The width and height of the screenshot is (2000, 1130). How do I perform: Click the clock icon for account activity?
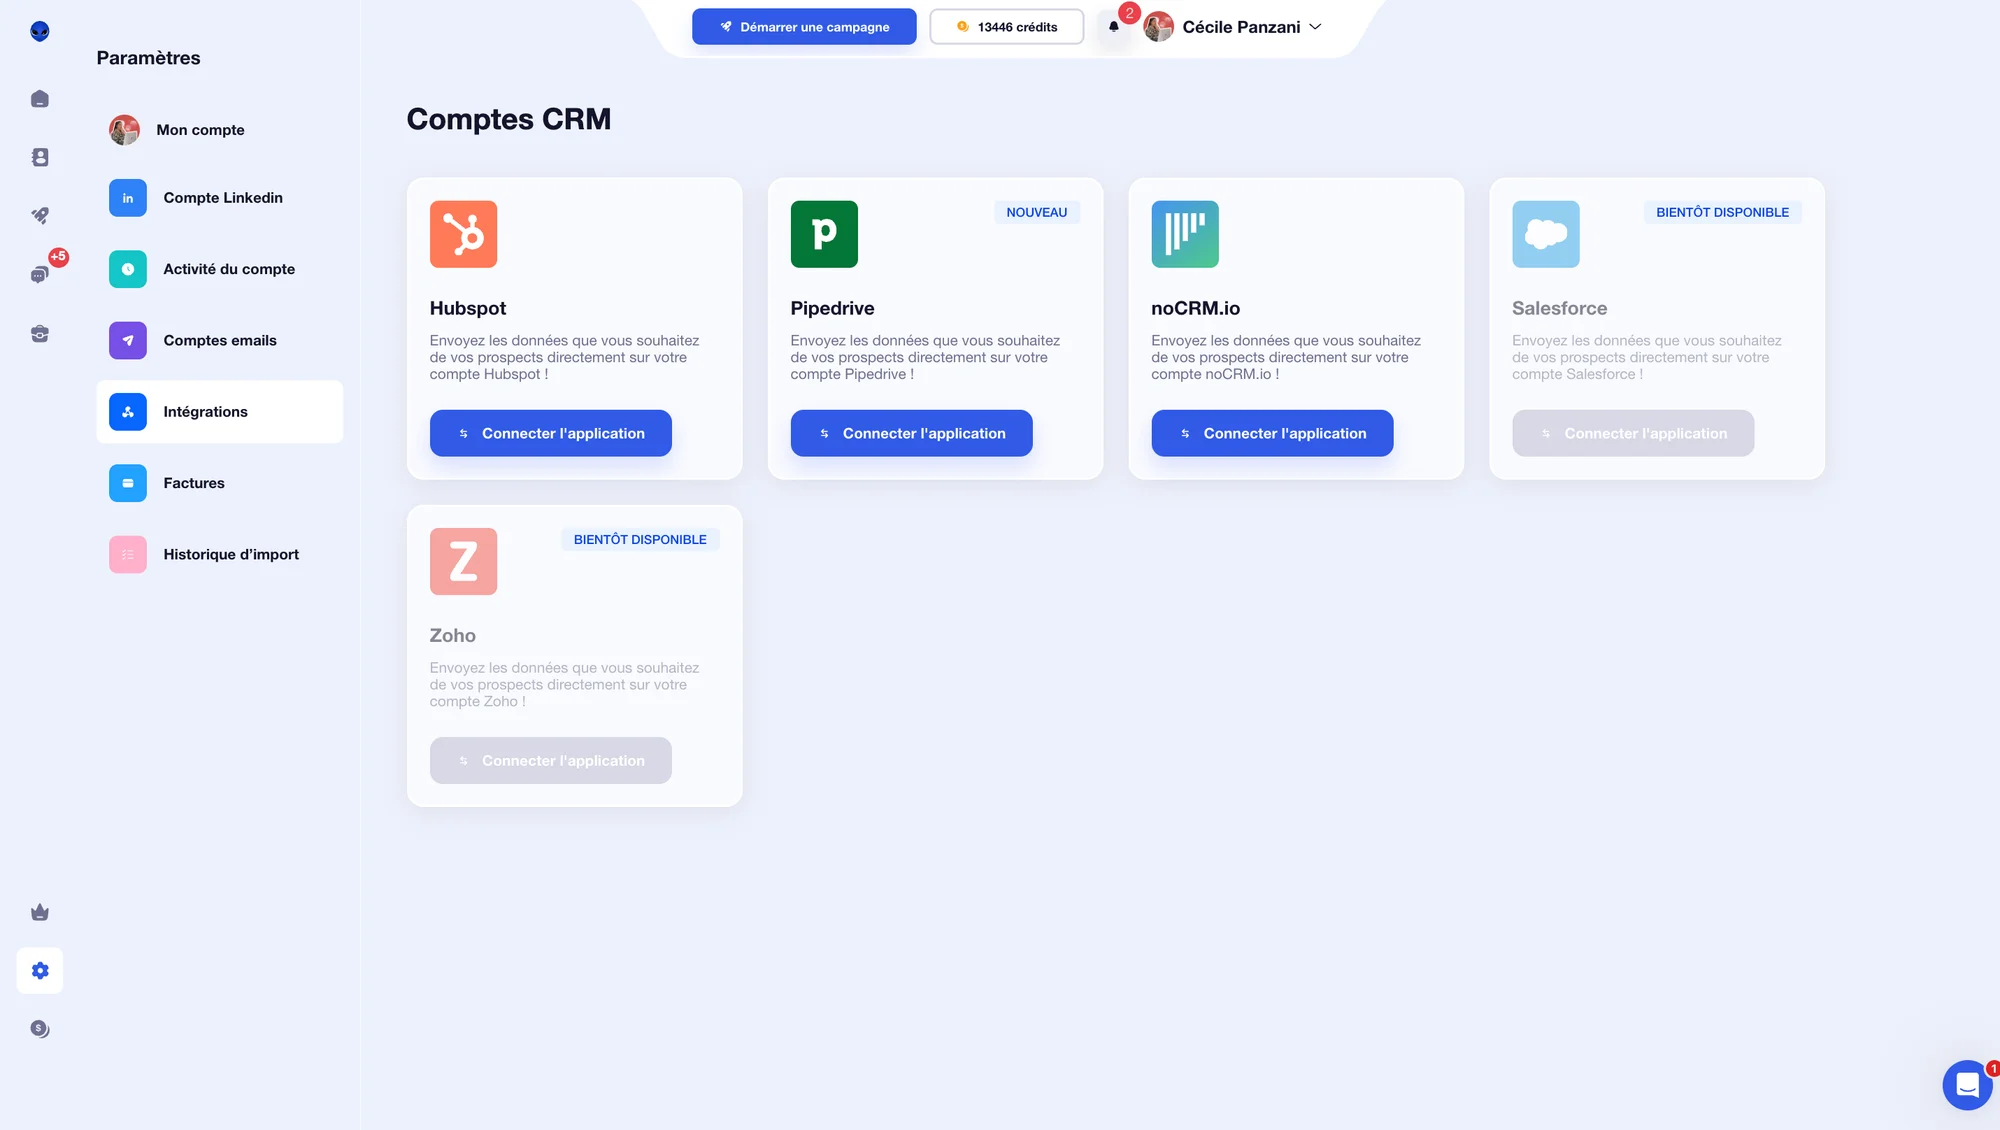[128, 269]
